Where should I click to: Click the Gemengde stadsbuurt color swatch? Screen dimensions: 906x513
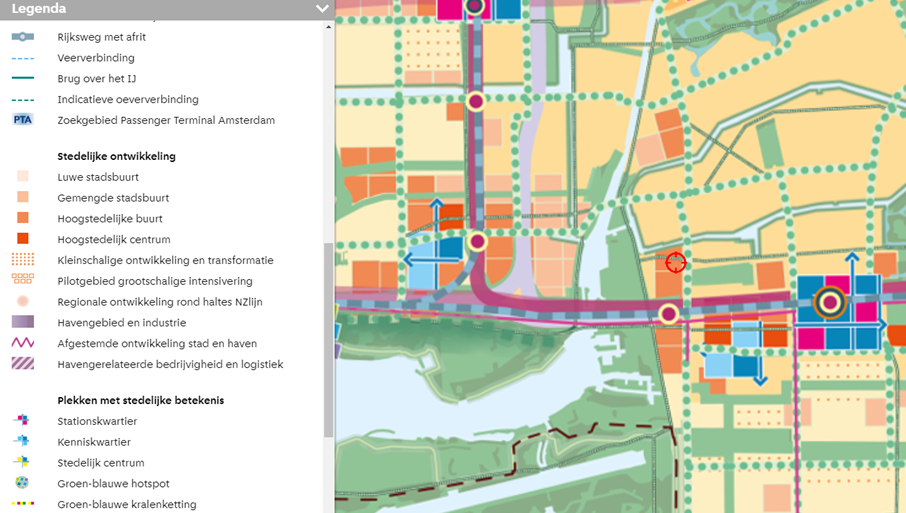23,197
